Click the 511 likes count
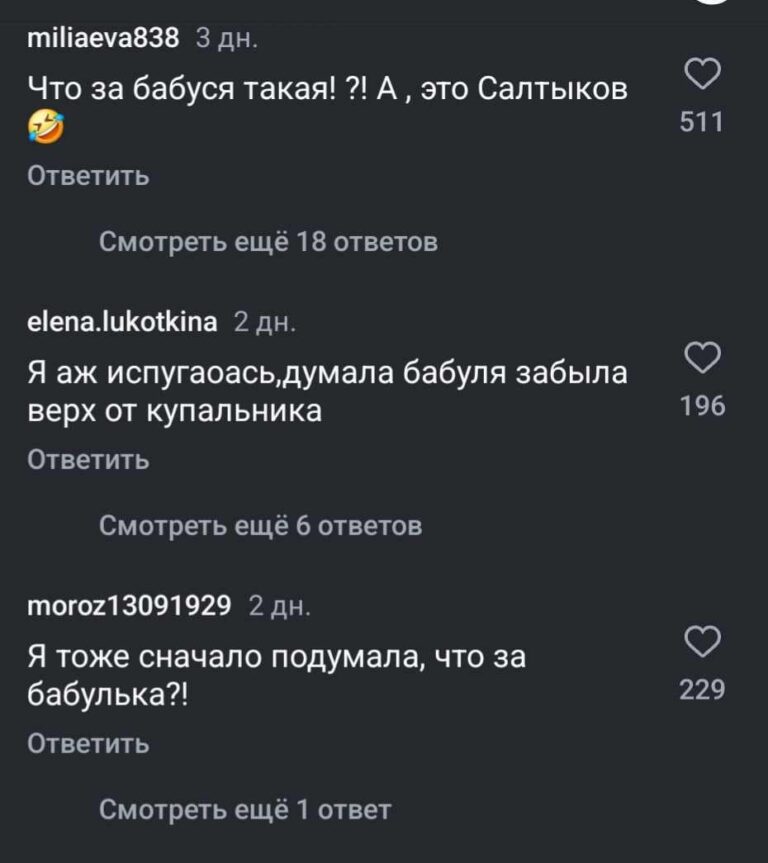The height and width of the screenshot is (863, 768). coord(701,122)
